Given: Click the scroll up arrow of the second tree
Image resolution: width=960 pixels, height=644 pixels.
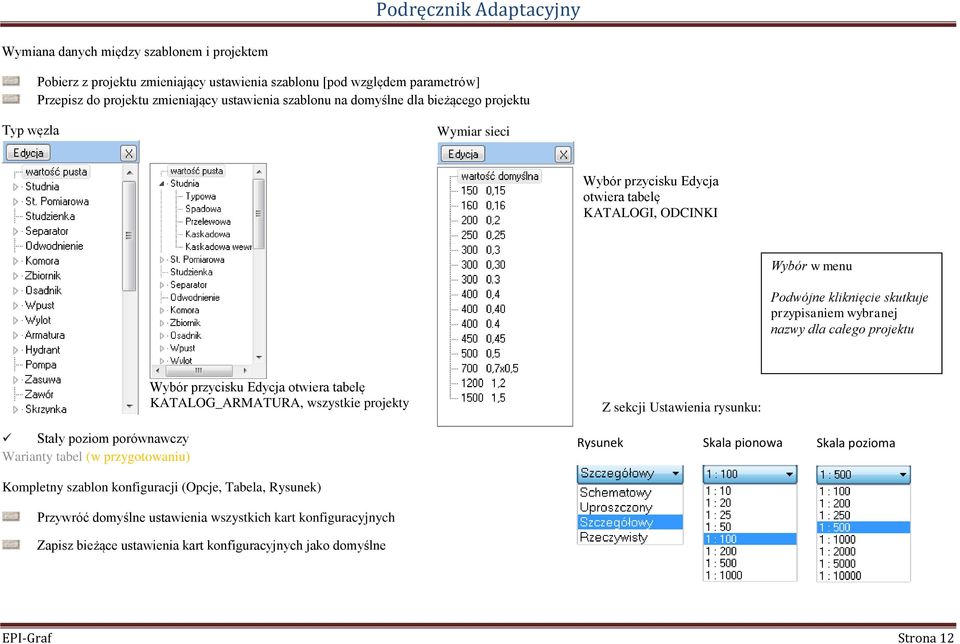Looking at the screenshot, I should tap(259, 172).
